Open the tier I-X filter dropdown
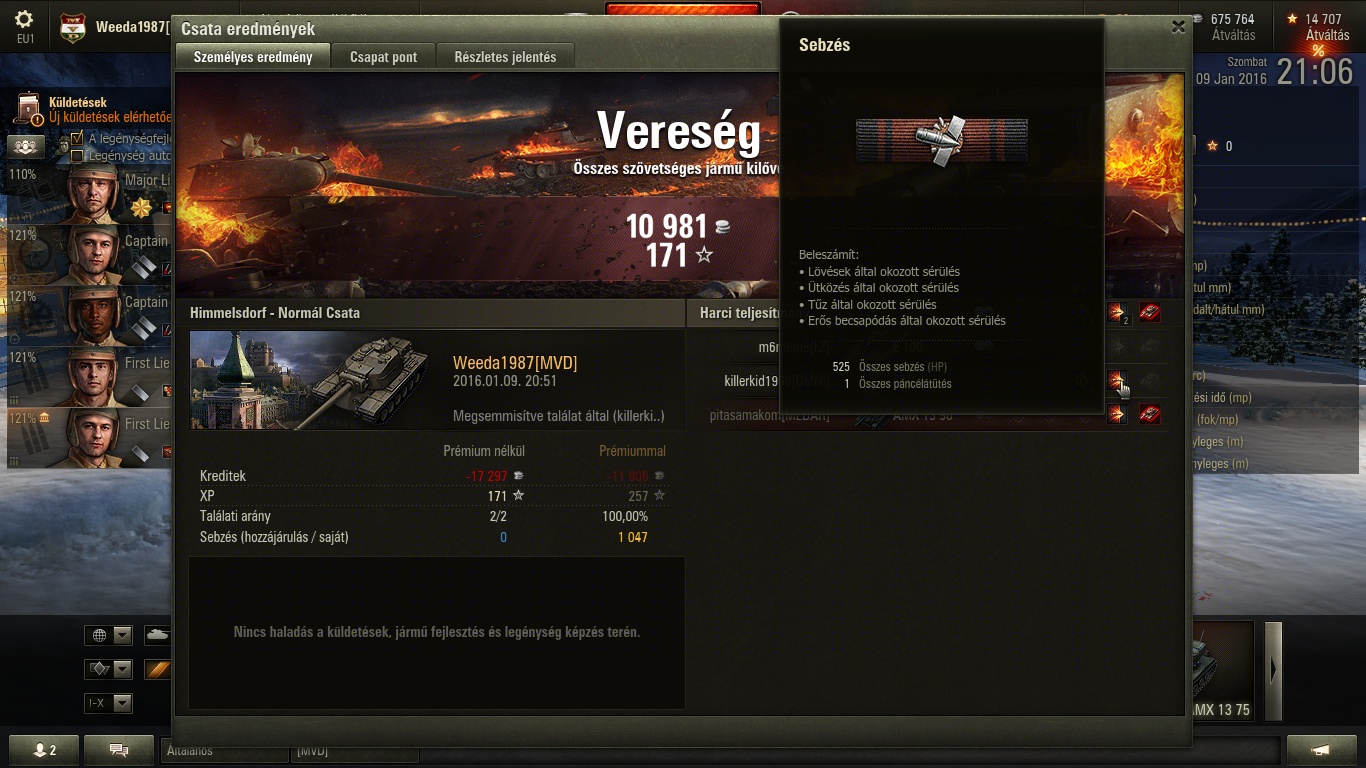Image resolution: width=1366 pixels, height=768 pixels. [x=109, y=703]
